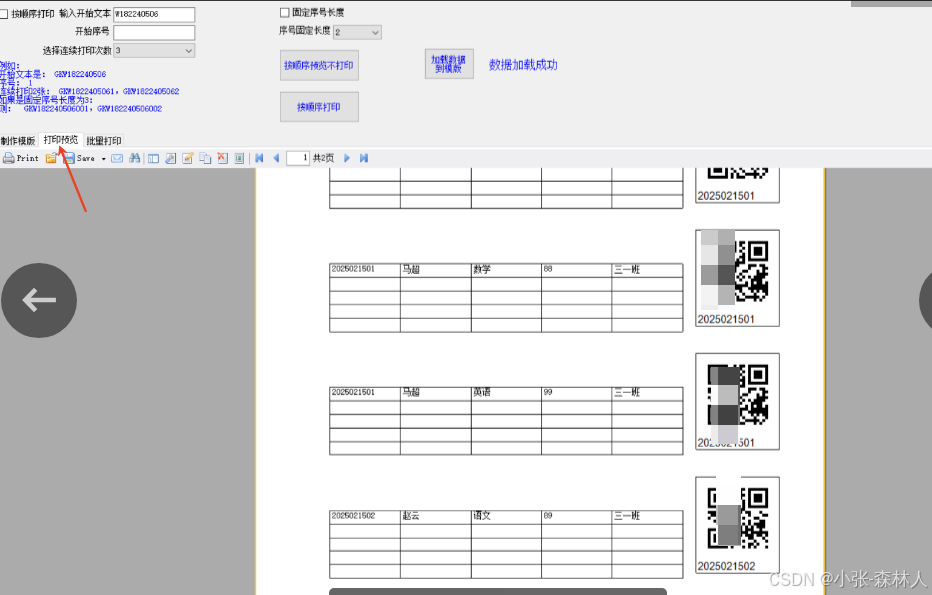Screen dimensions: 932x595
Task: Open a report file via folder icon
Action: click(51, 158)
